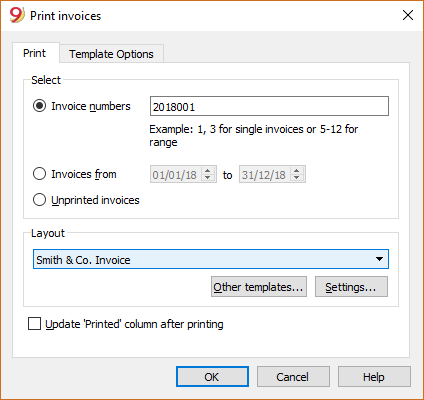Viewport: 424px width, 400px height.
Task: Open Help for this dialog
Action: pyautogui.click(x=374, y=377)
